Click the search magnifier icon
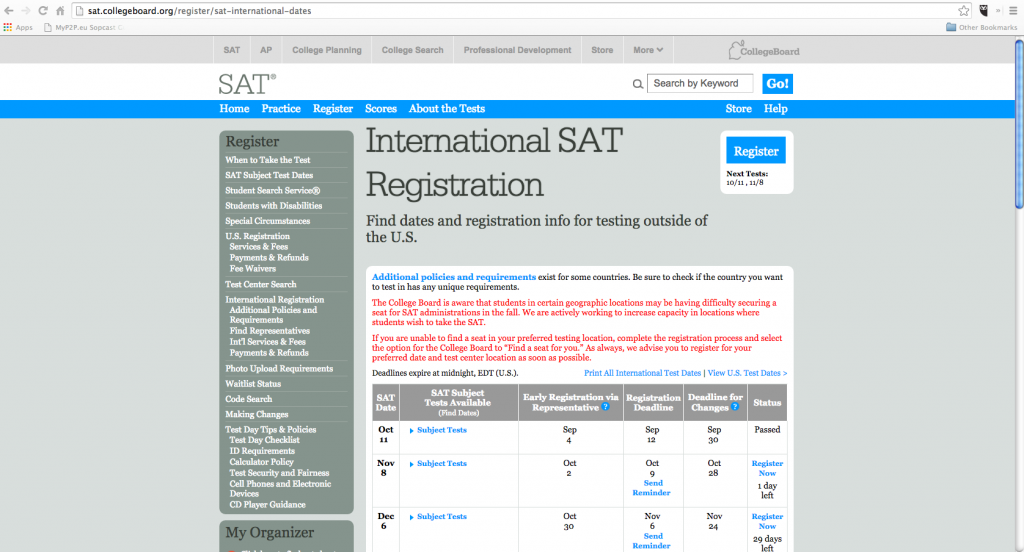 coord(637,84)
